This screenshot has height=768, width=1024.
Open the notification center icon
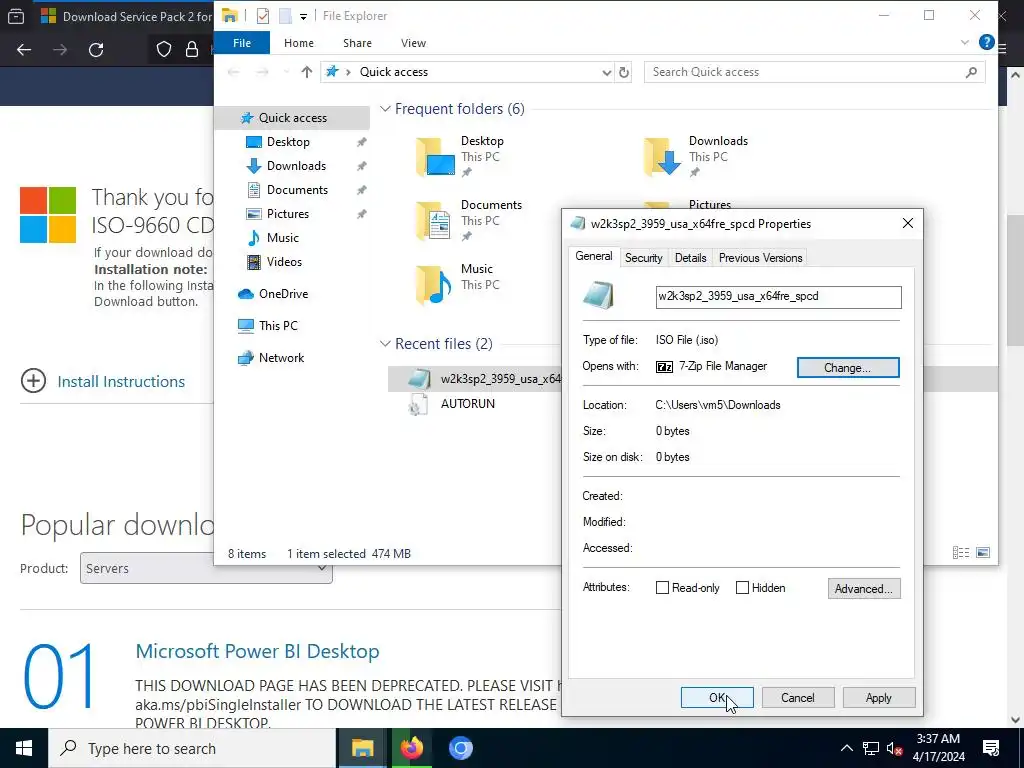coord(991,748)
